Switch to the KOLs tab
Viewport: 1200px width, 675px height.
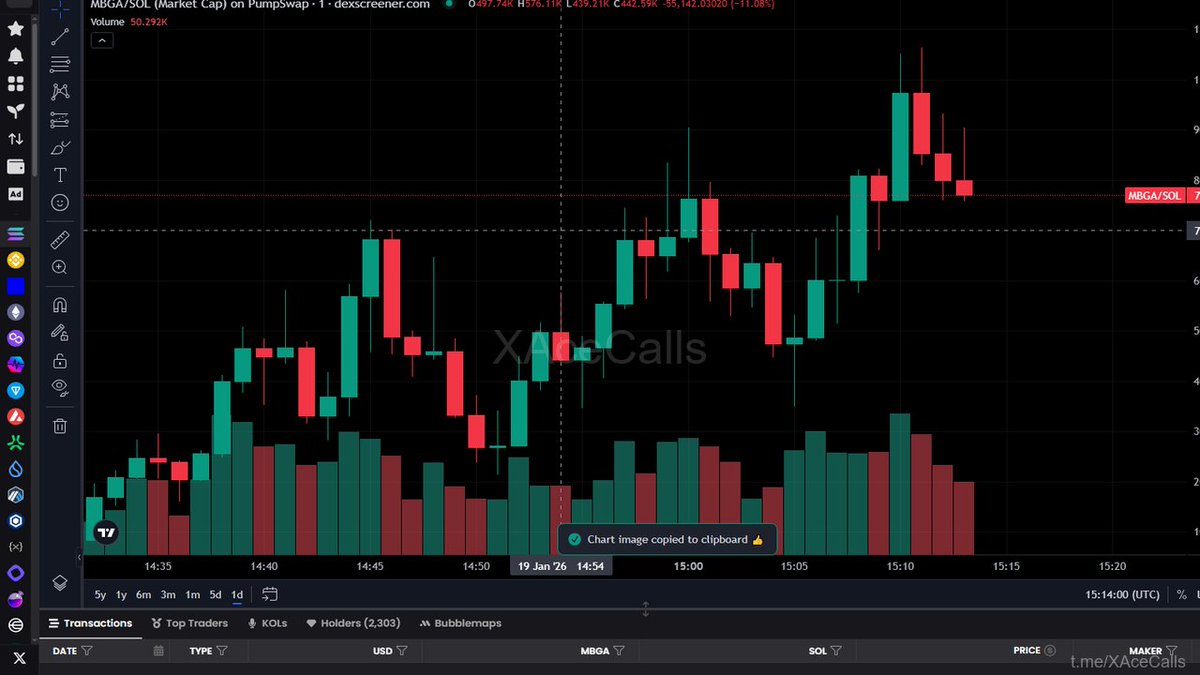267,623
